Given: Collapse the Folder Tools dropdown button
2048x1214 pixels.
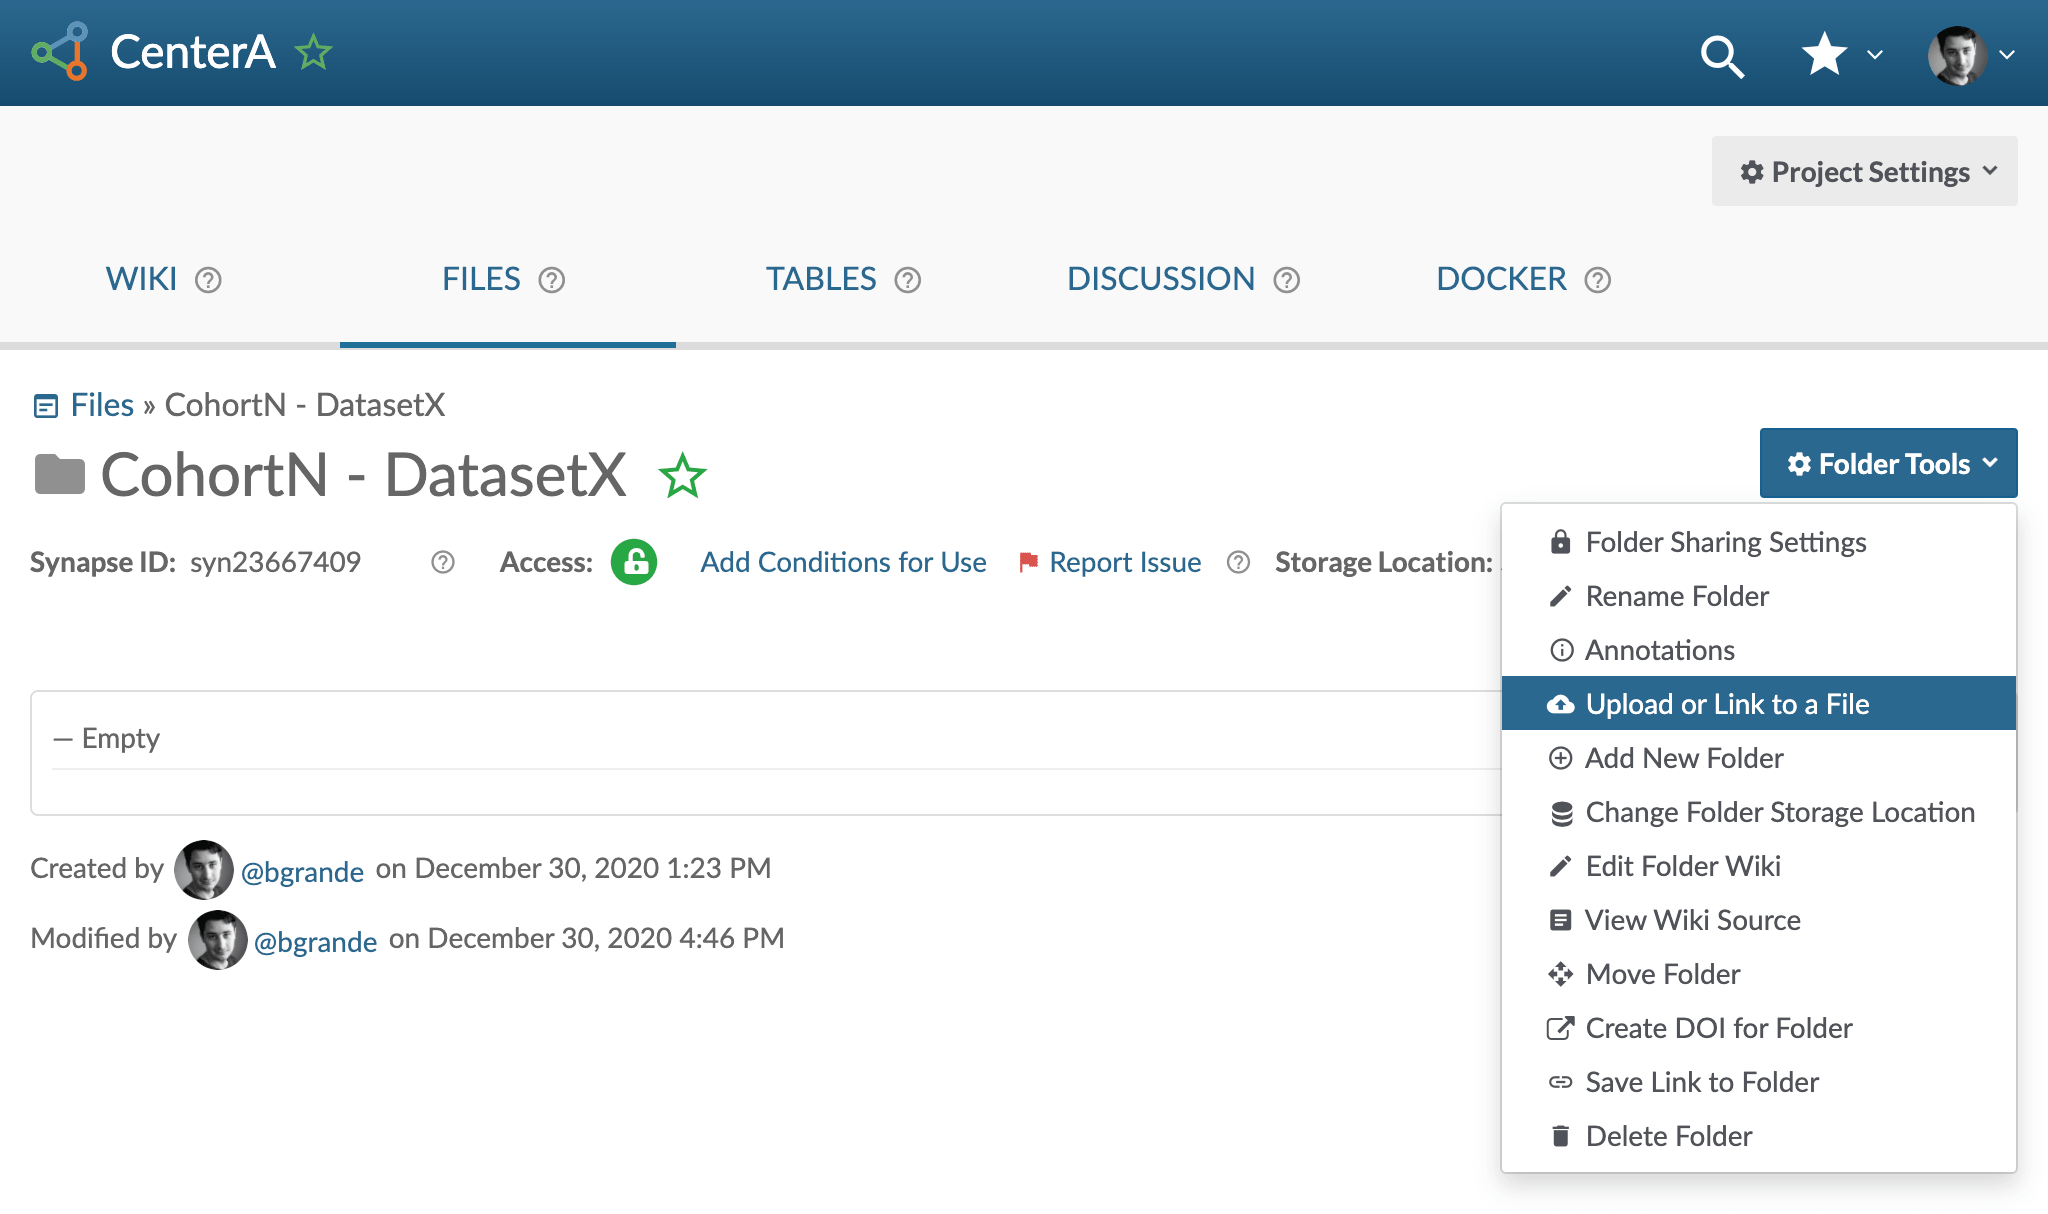Looking at the screenshot, I should 1888,464.
